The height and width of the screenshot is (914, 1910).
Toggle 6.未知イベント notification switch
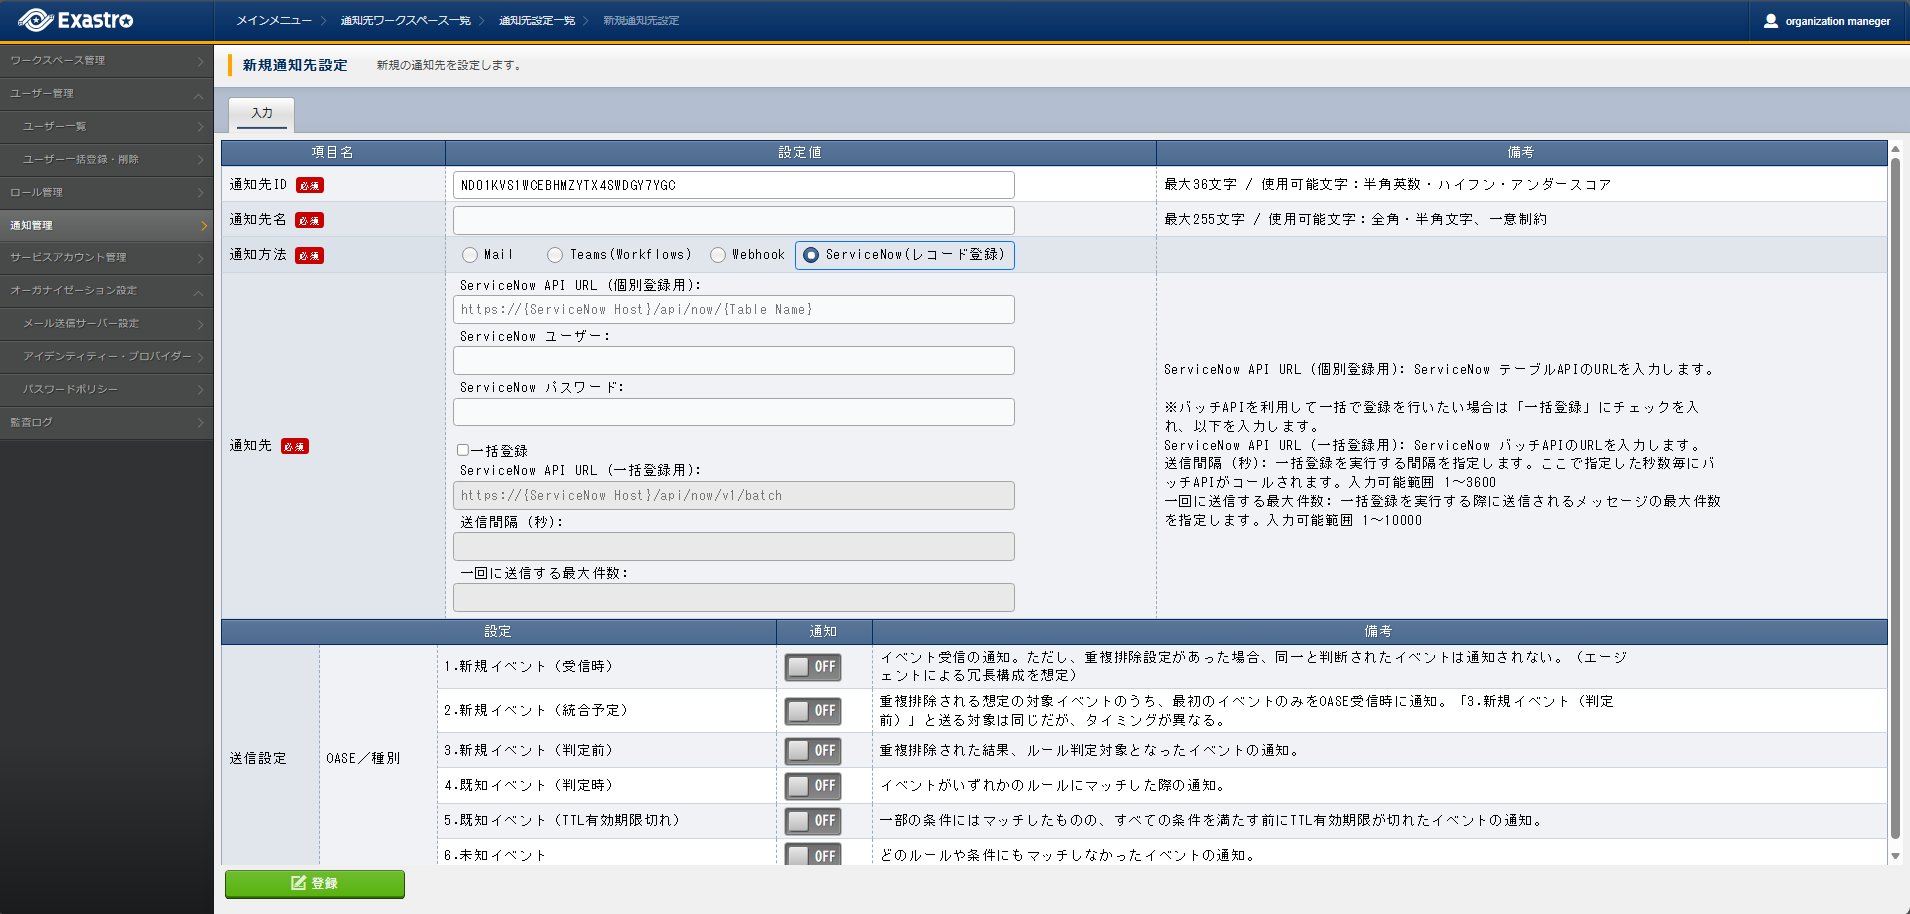[813, 855]
